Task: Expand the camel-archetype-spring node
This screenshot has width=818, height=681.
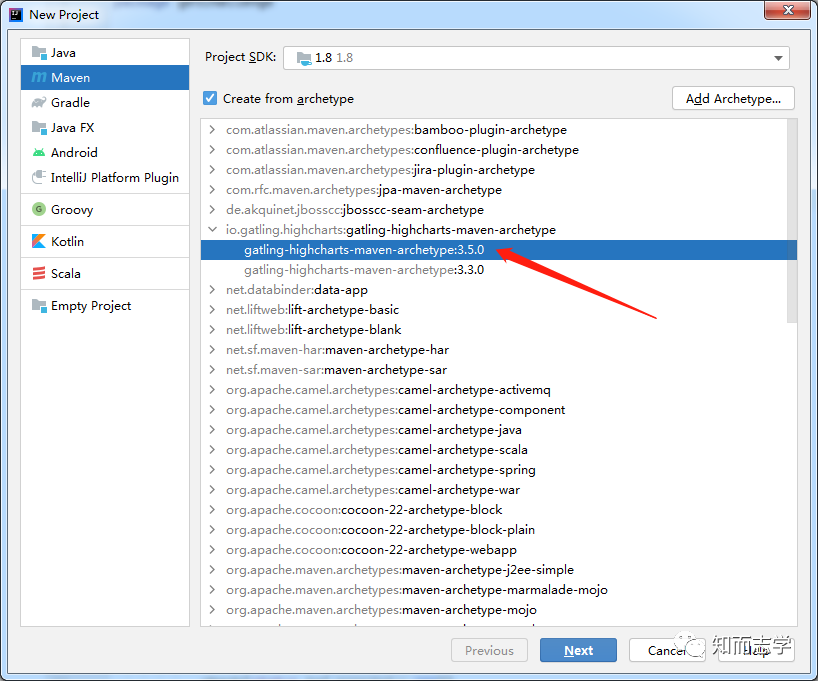Action: pyautogui.click(x=212, y=469)
